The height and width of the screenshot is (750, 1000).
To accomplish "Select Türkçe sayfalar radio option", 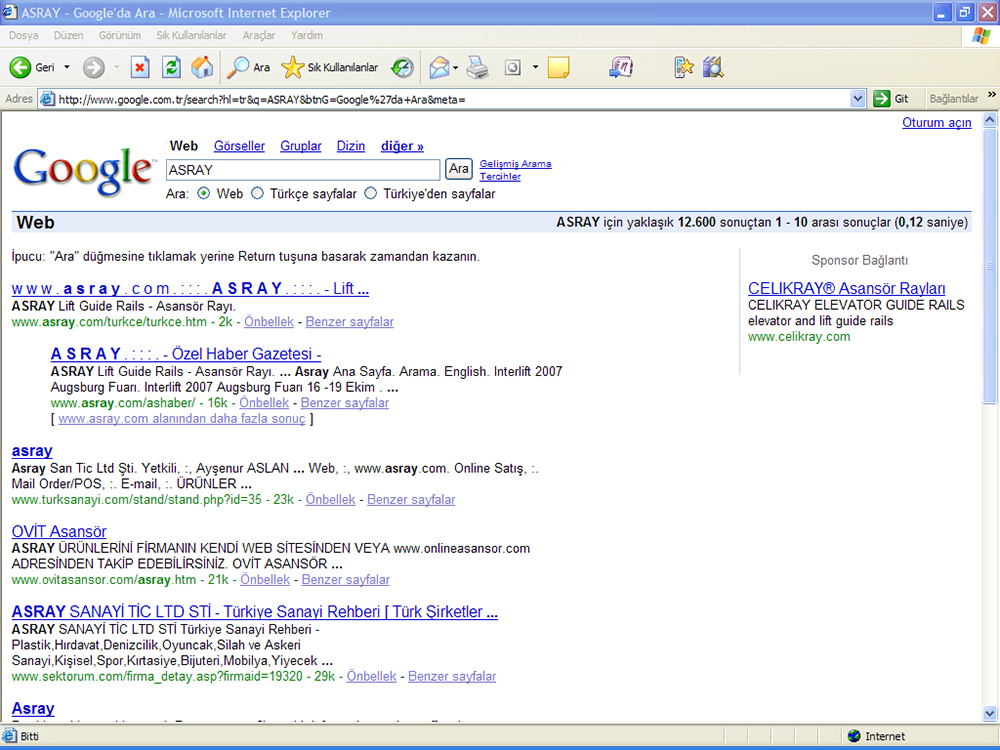I will (257, 193).
